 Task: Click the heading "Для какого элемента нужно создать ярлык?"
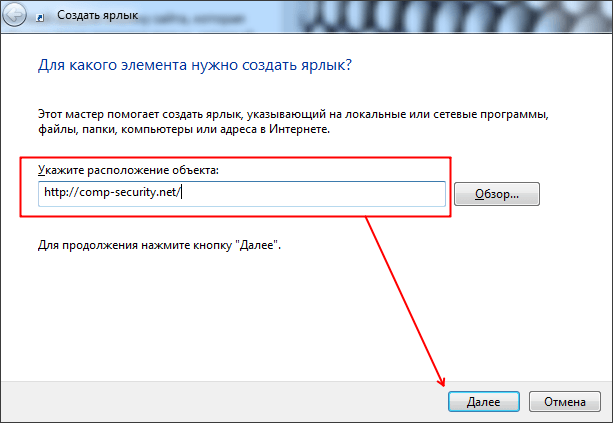tap(195, 64)
